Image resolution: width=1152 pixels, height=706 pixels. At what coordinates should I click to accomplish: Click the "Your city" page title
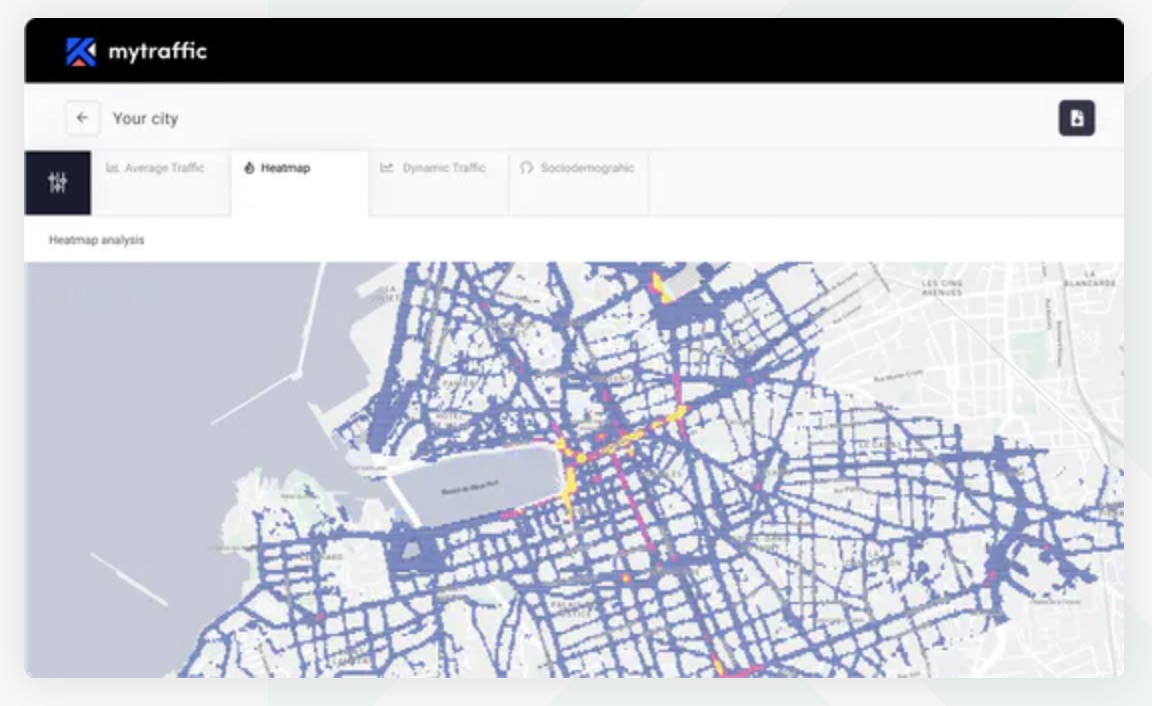[145, 118]
